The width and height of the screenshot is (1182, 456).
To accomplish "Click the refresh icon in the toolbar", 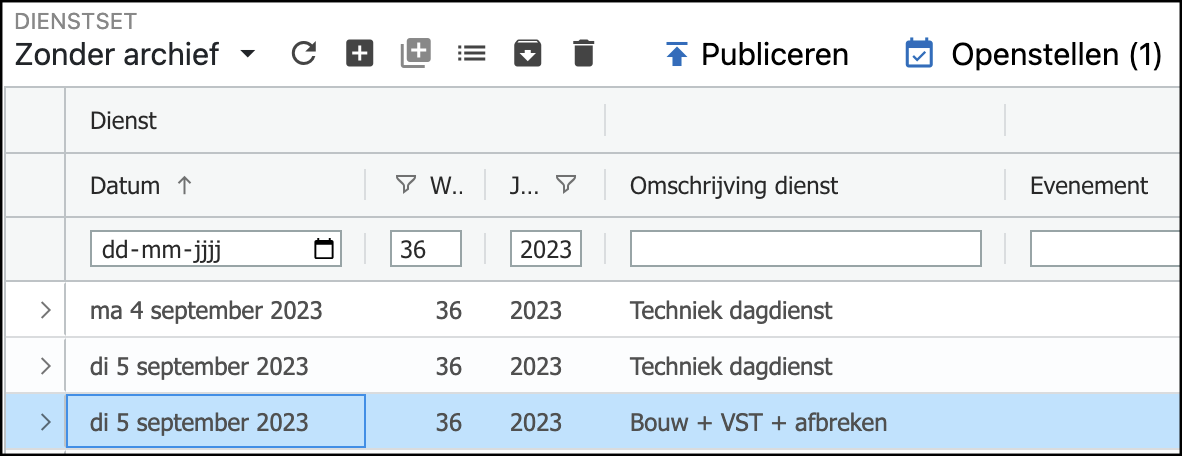I will click(x=304, y=54).
